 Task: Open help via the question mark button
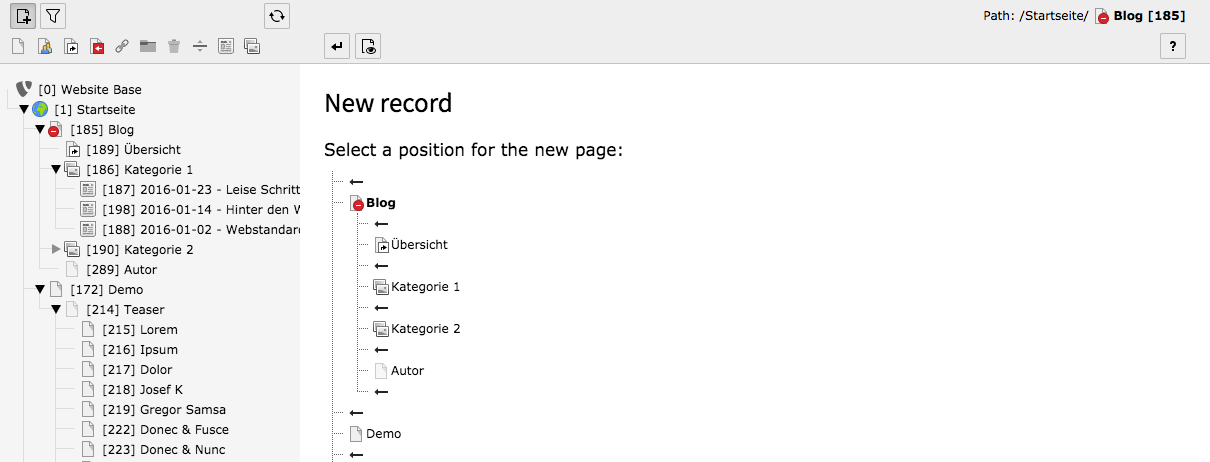[x=1172, y=46]
